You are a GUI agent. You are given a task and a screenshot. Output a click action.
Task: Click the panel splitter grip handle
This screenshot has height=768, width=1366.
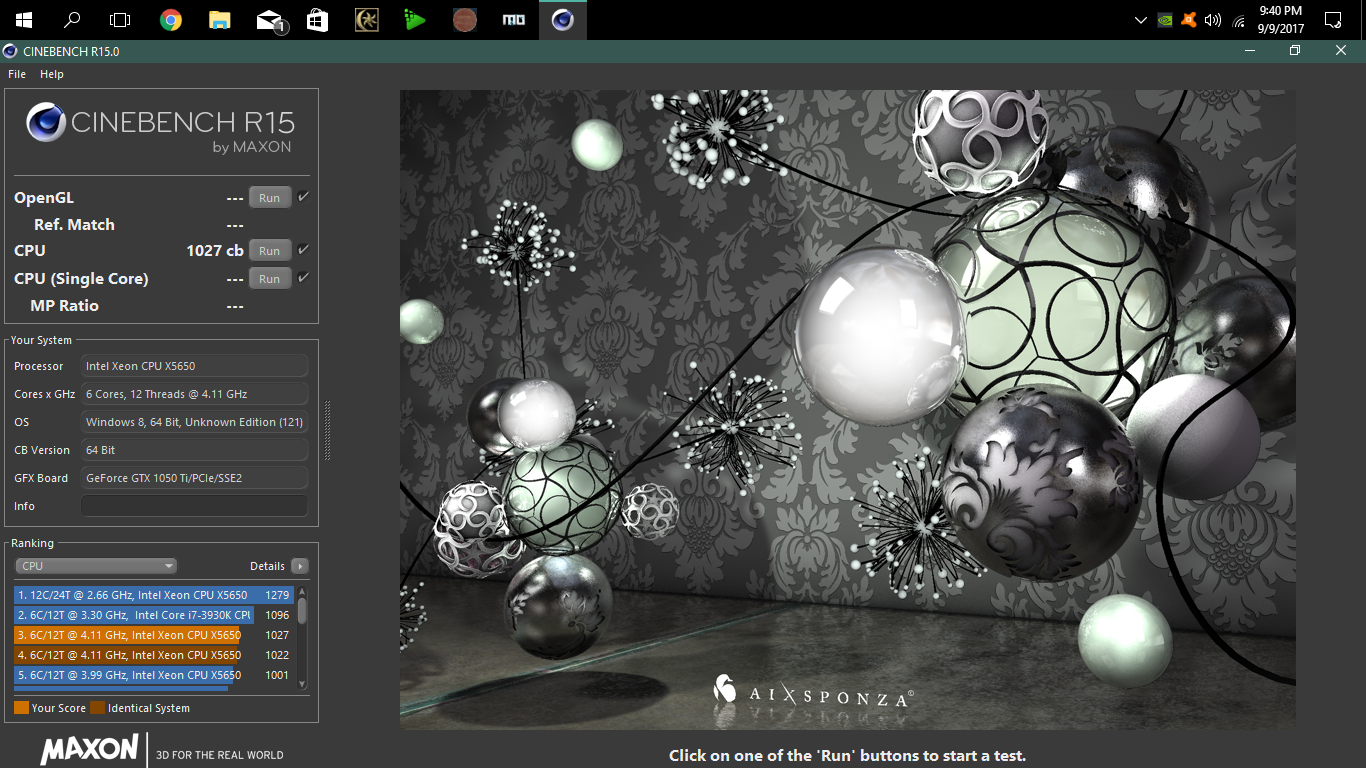pos(327,430)
